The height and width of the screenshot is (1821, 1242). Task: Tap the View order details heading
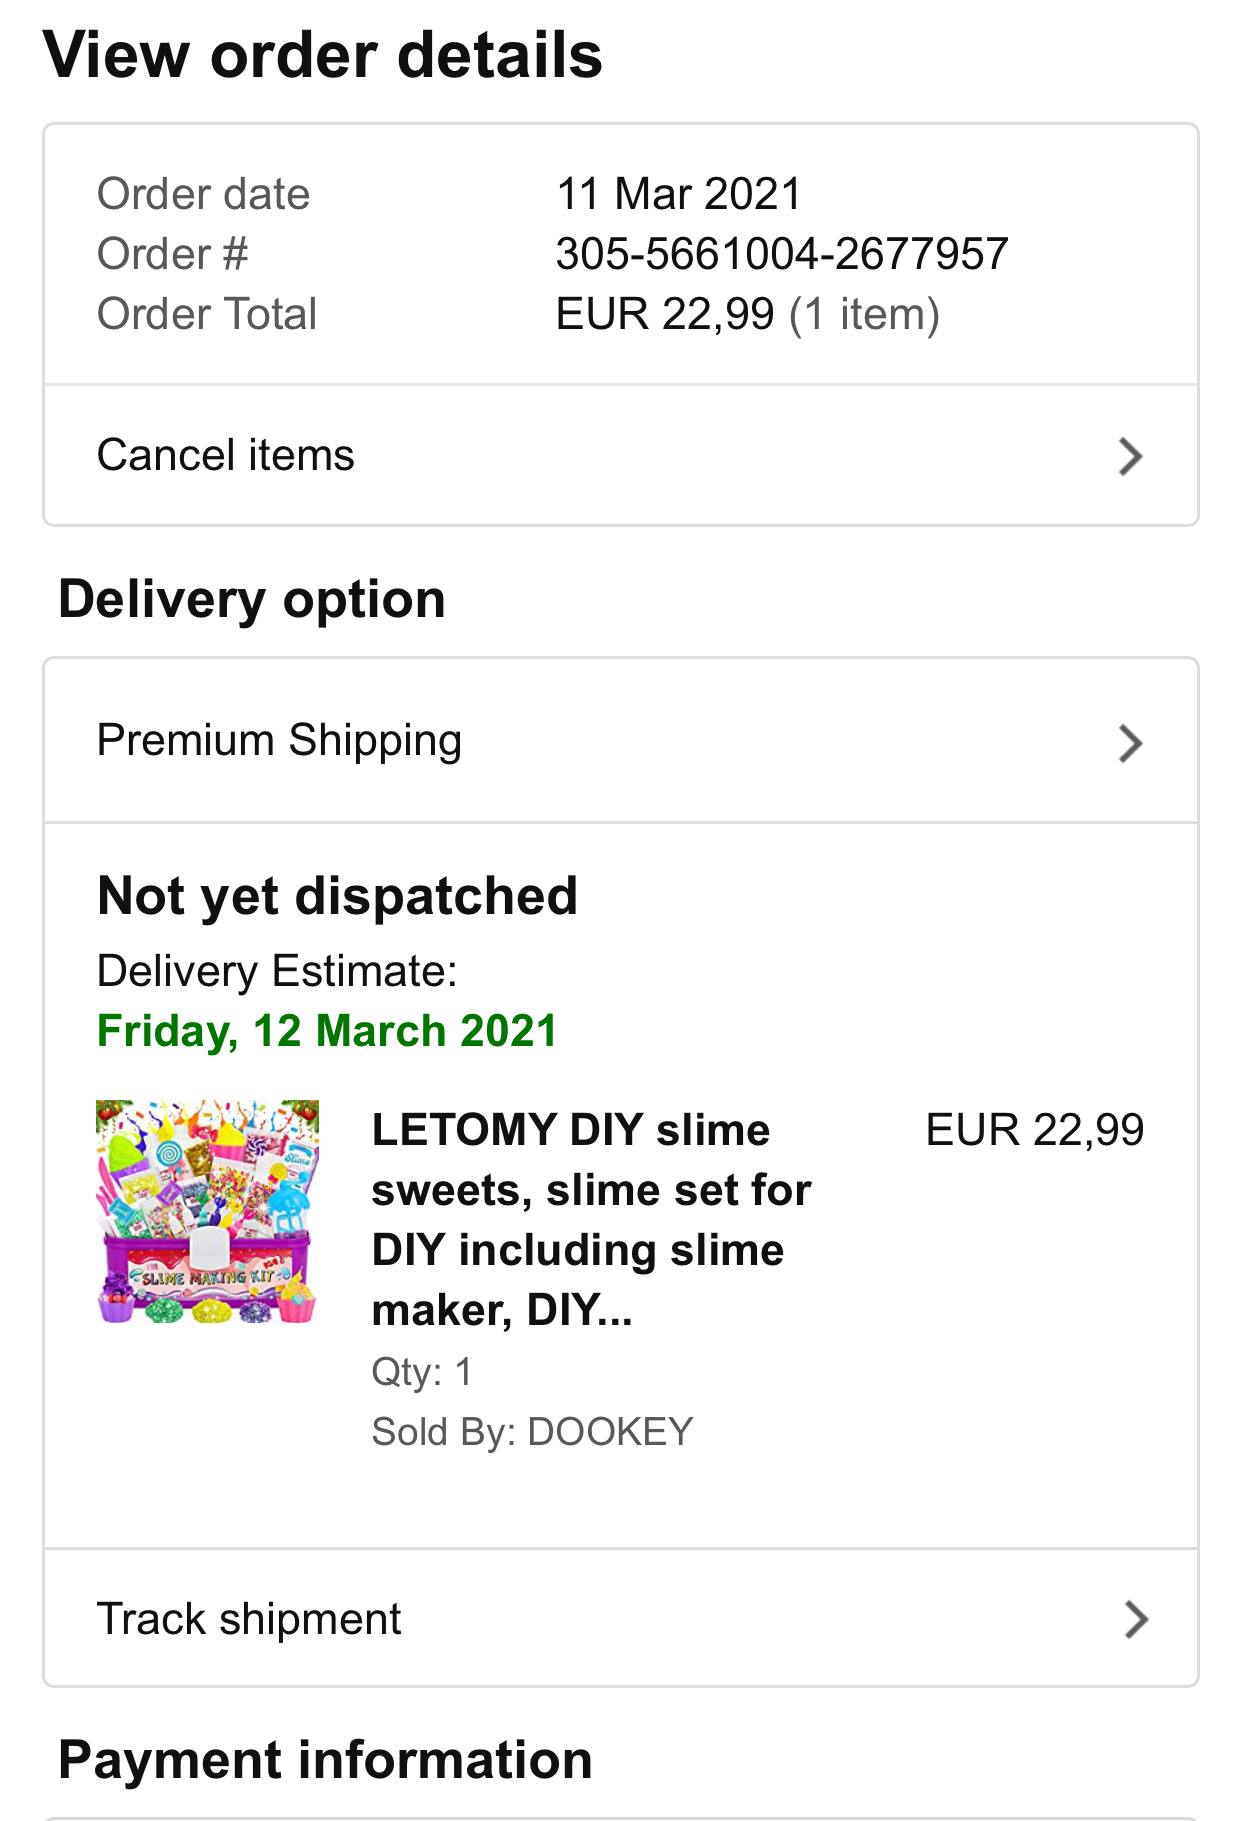[x=322, y=55]
